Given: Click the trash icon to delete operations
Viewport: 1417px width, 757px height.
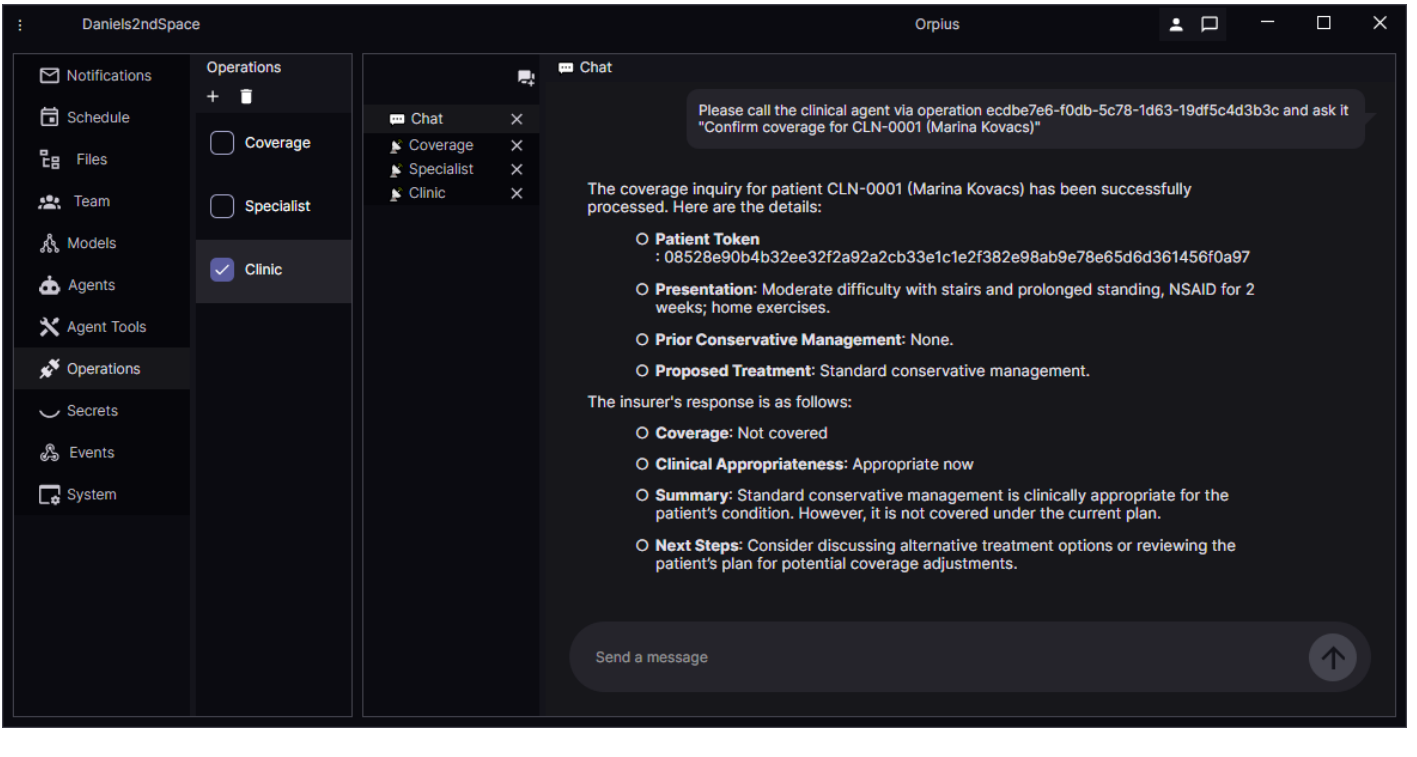Looking at the screenshot, I should (x=246, y=97).
